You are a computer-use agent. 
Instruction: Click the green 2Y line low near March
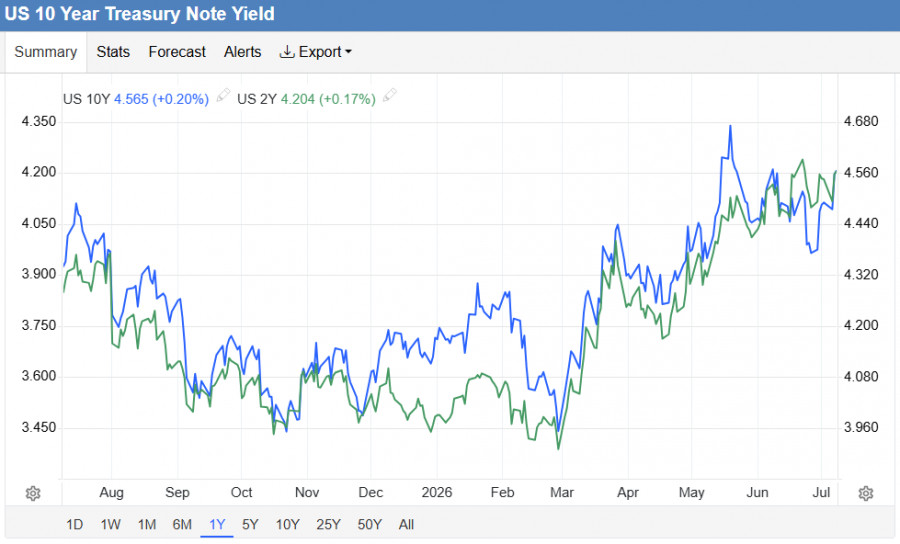click(x=558, y=448)
